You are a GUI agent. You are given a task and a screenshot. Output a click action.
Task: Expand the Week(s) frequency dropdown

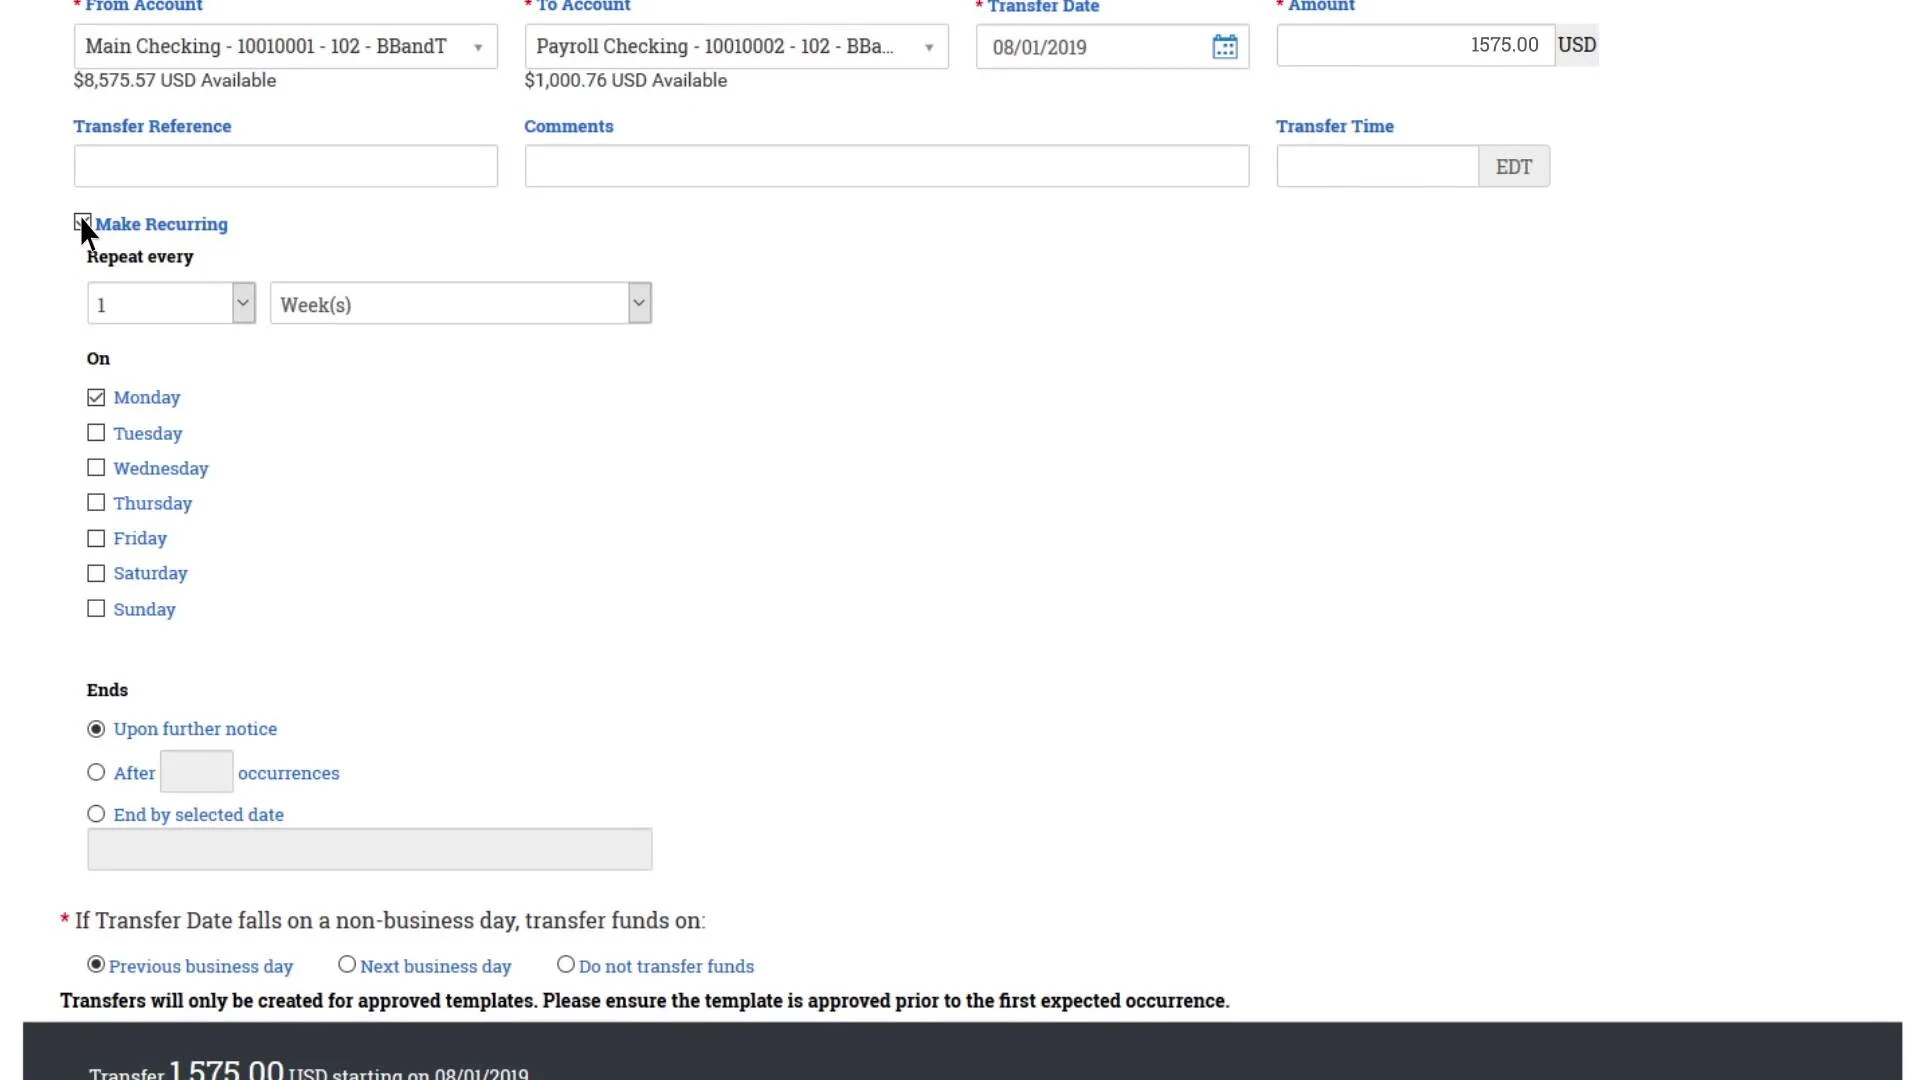pyautogui.click(x=460, y=304)
